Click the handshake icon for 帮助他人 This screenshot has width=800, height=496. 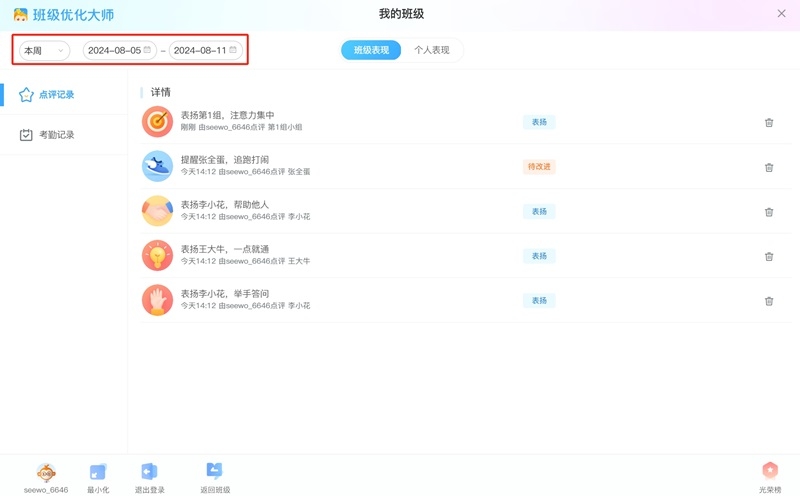tap(157, 211)
